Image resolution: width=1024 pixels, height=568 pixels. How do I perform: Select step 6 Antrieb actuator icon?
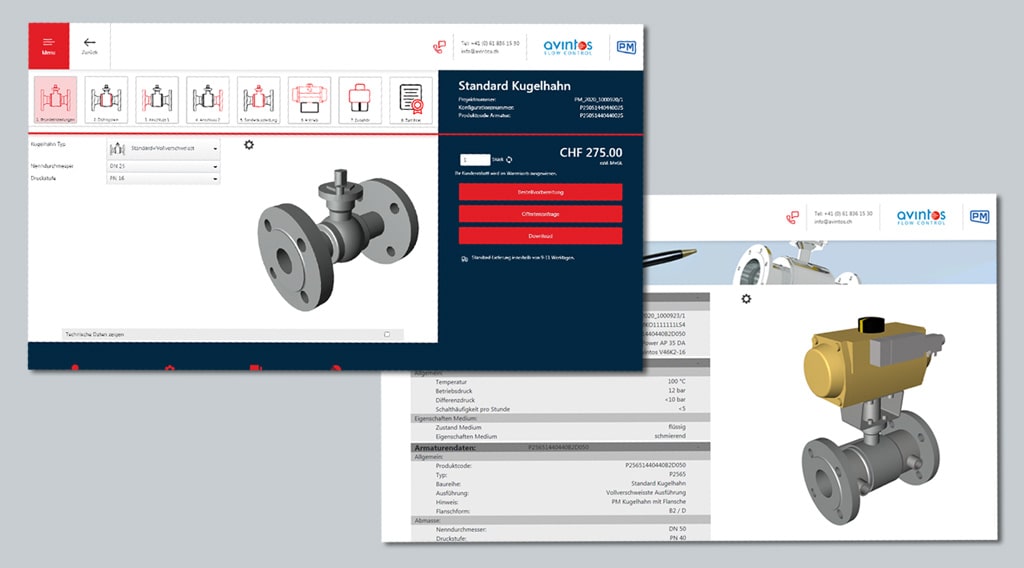pos(309,100)
